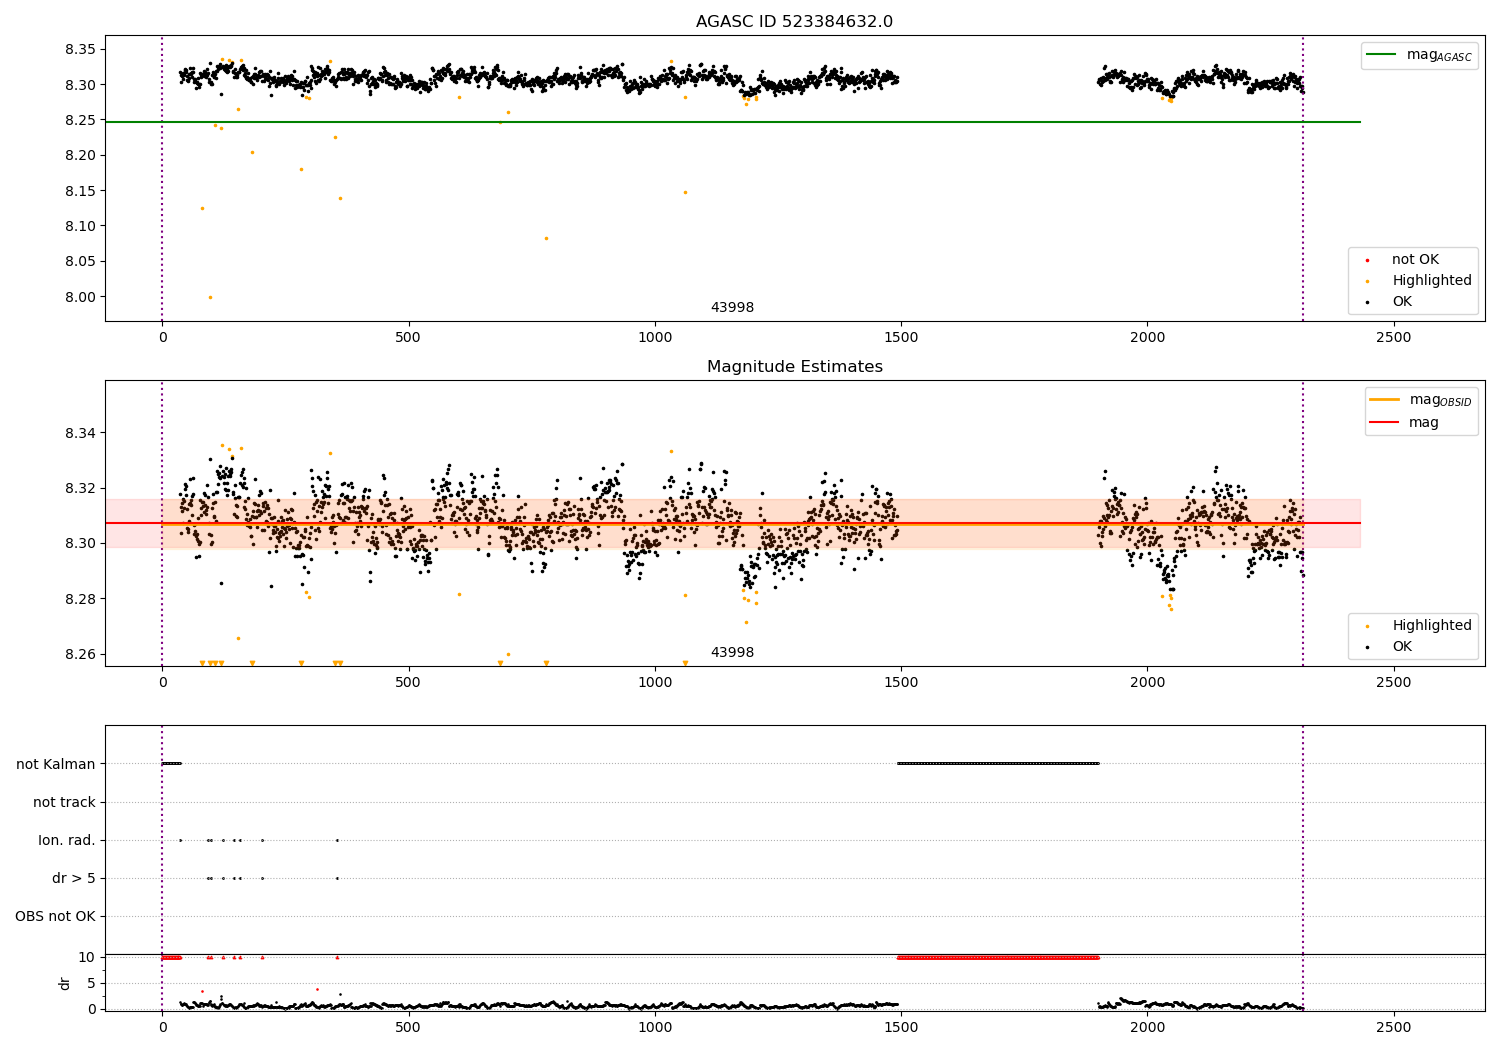
Task: Click the 'not Kalman' axis label
Action: pyautogui.click(x=56, y=764)
